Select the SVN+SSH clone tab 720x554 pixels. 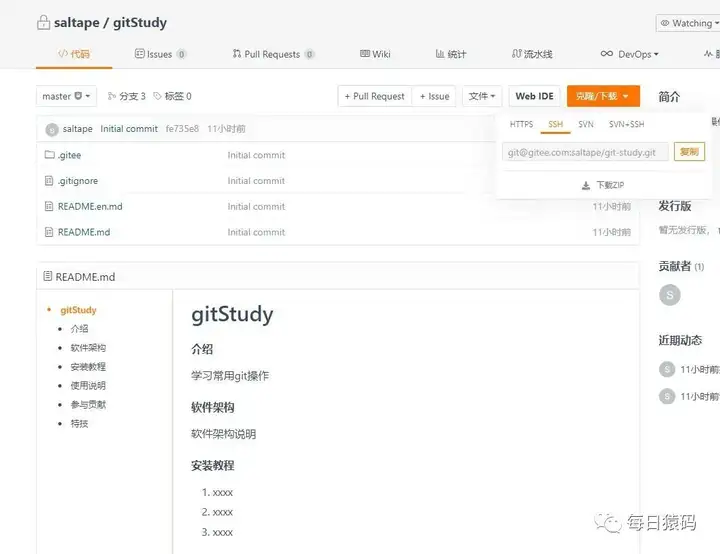tap(626, 124)
